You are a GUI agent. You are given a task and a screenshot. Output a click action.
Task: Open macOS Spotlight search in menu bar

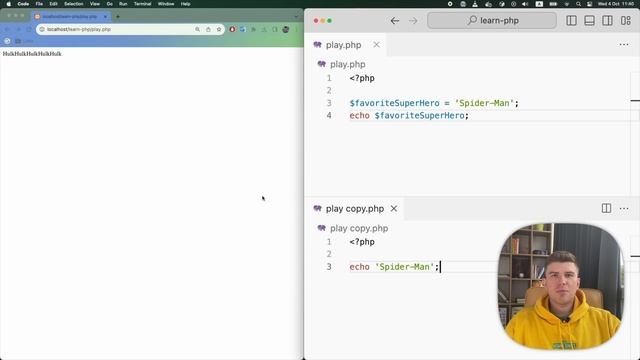click(578, 4)
